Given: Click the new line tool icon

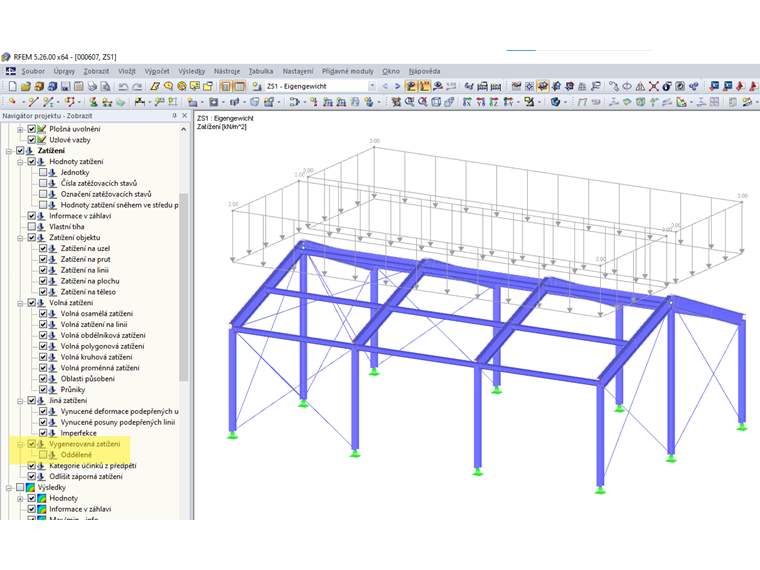Looking at the screenshot, I should (33, 102).
